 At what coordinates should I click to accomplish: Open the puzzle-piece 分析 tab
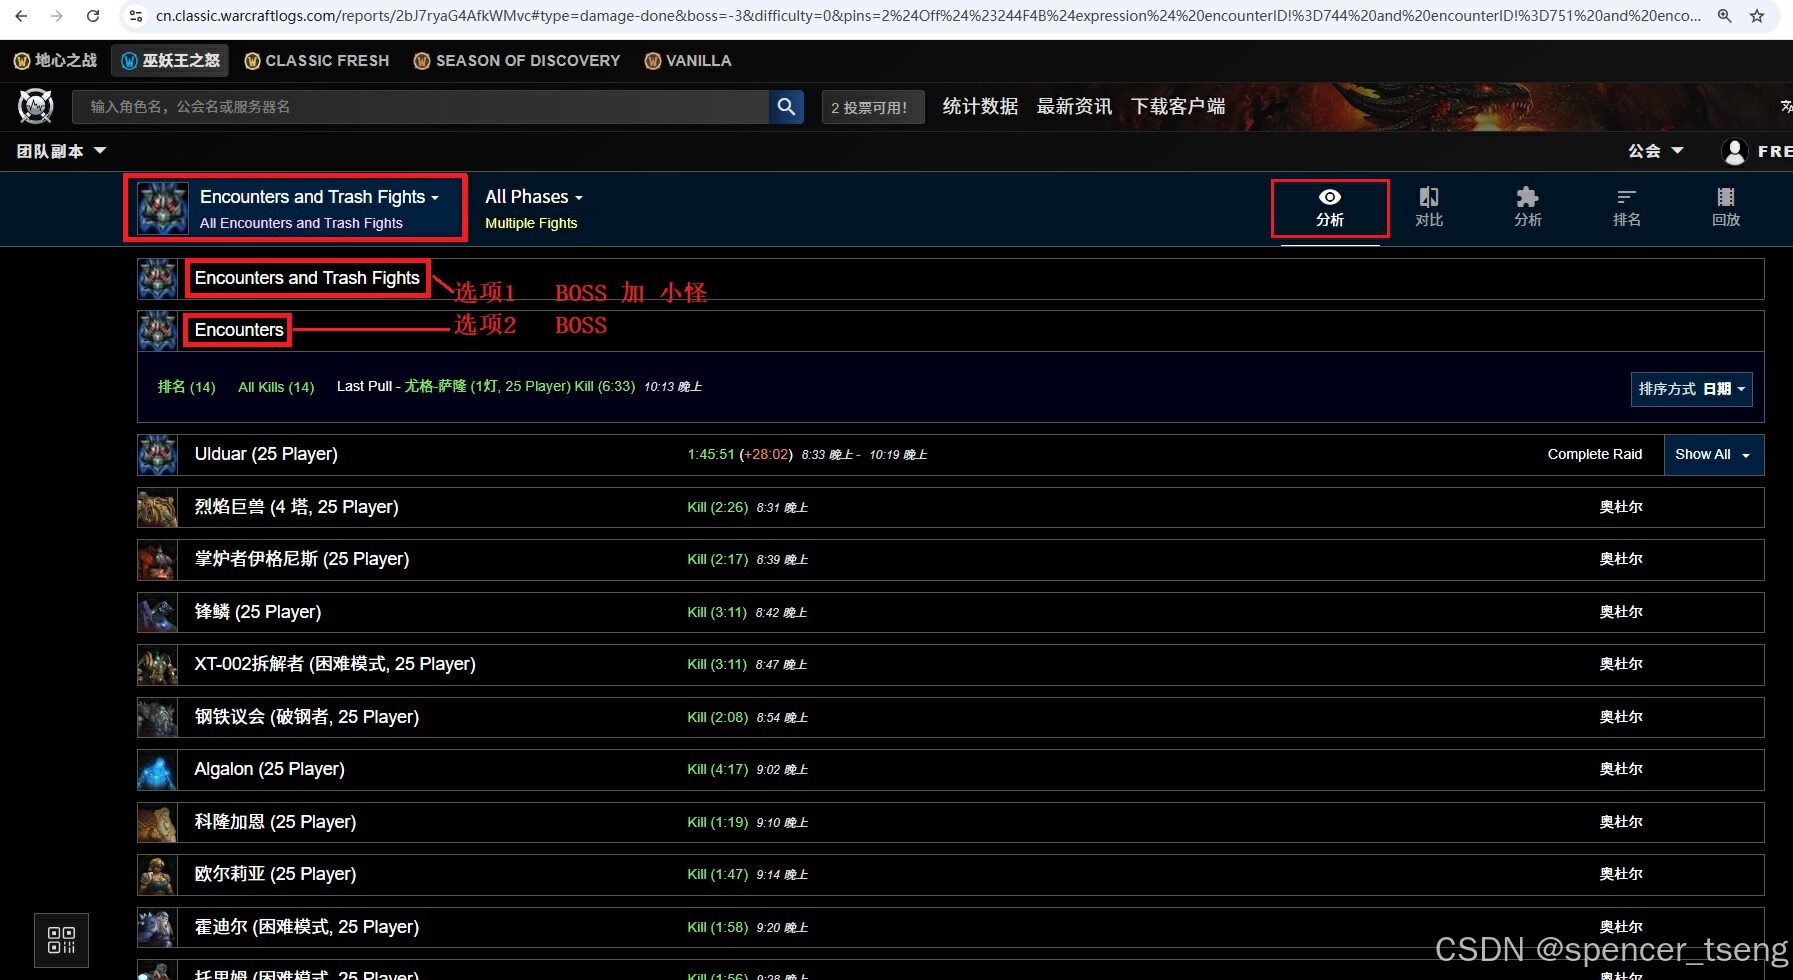click(x=1528, y=208)
